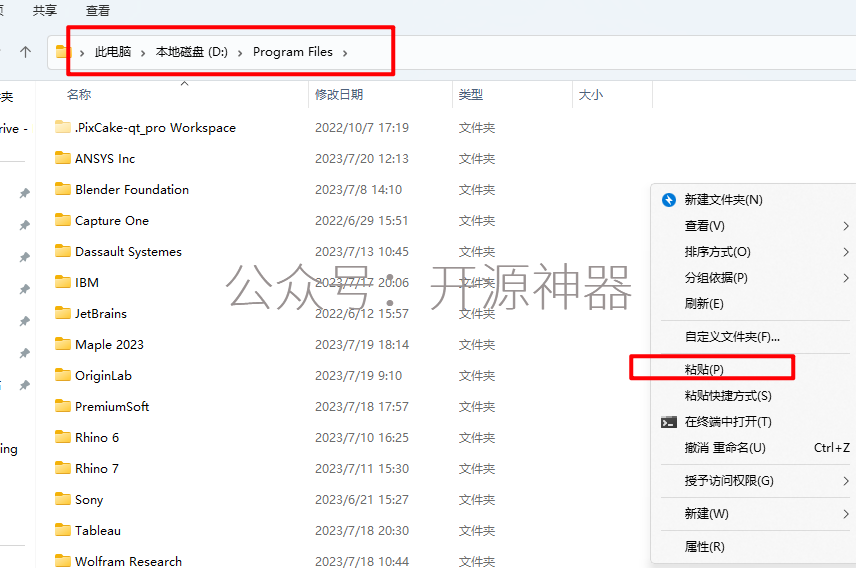Click the 文件夹 type of OriginLab

point(477,376)
